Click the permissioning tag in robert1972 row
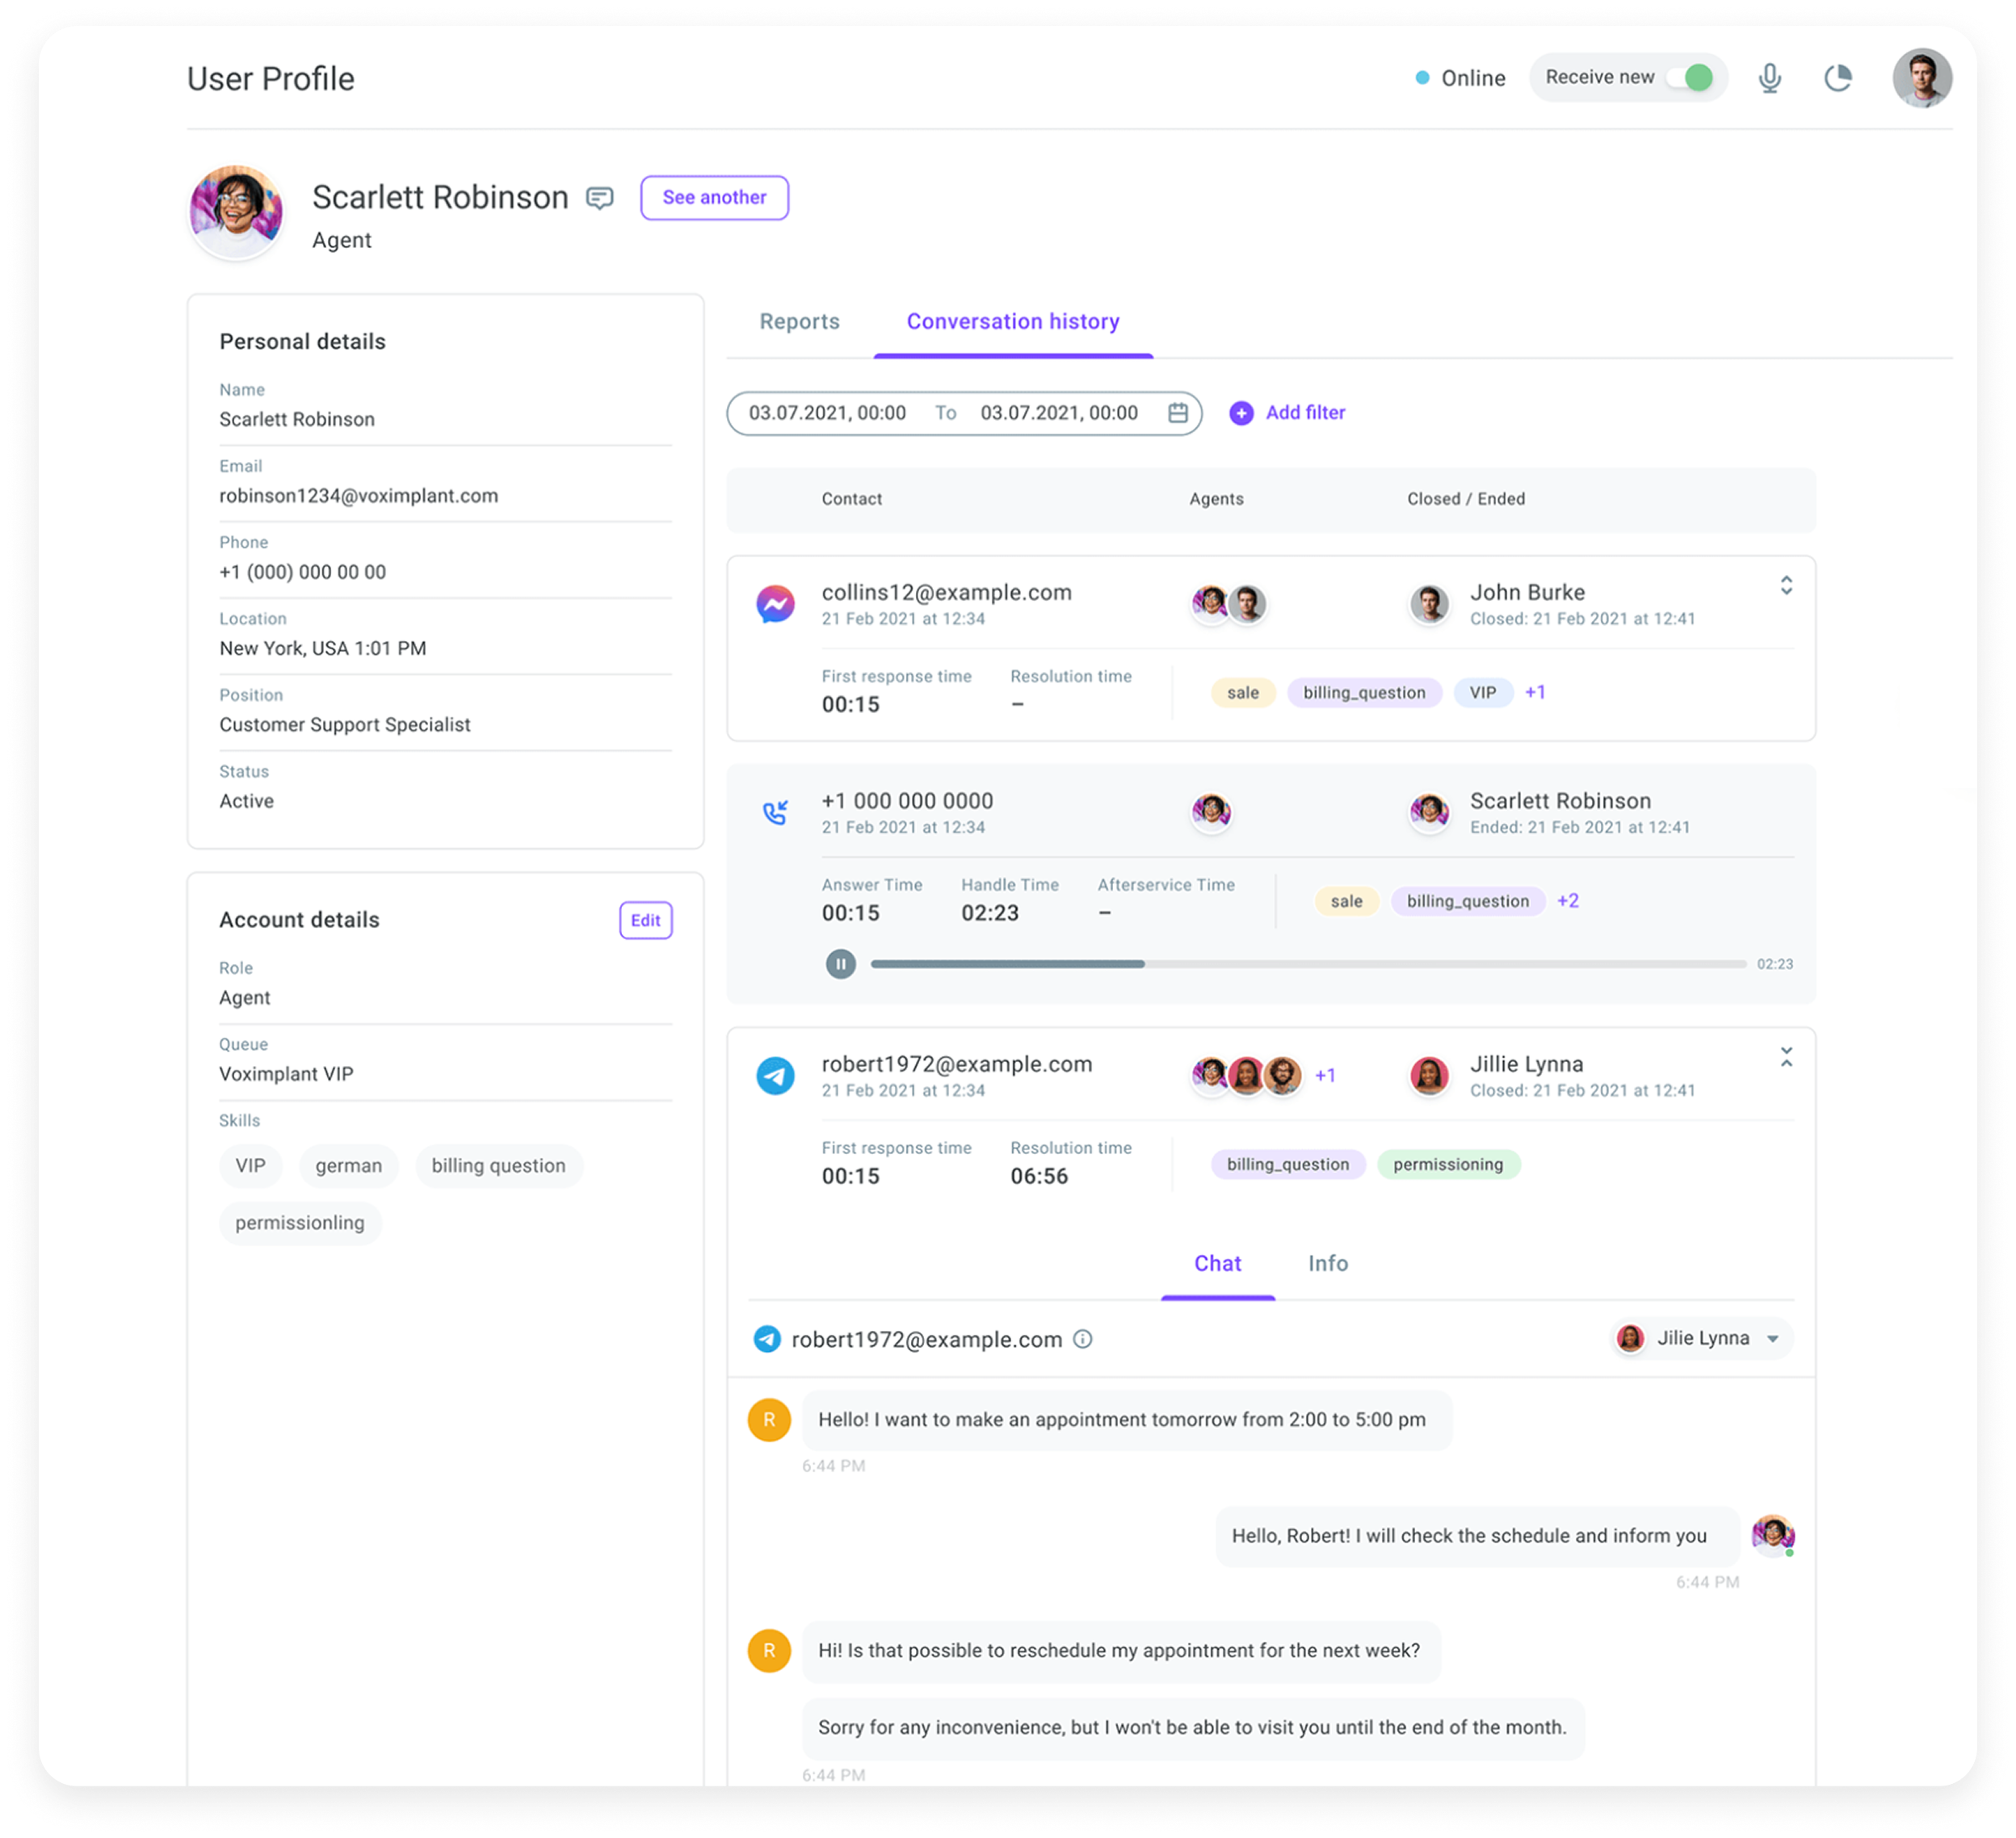Viewport: 2016px width, 1838px height. (1447, 1165)
